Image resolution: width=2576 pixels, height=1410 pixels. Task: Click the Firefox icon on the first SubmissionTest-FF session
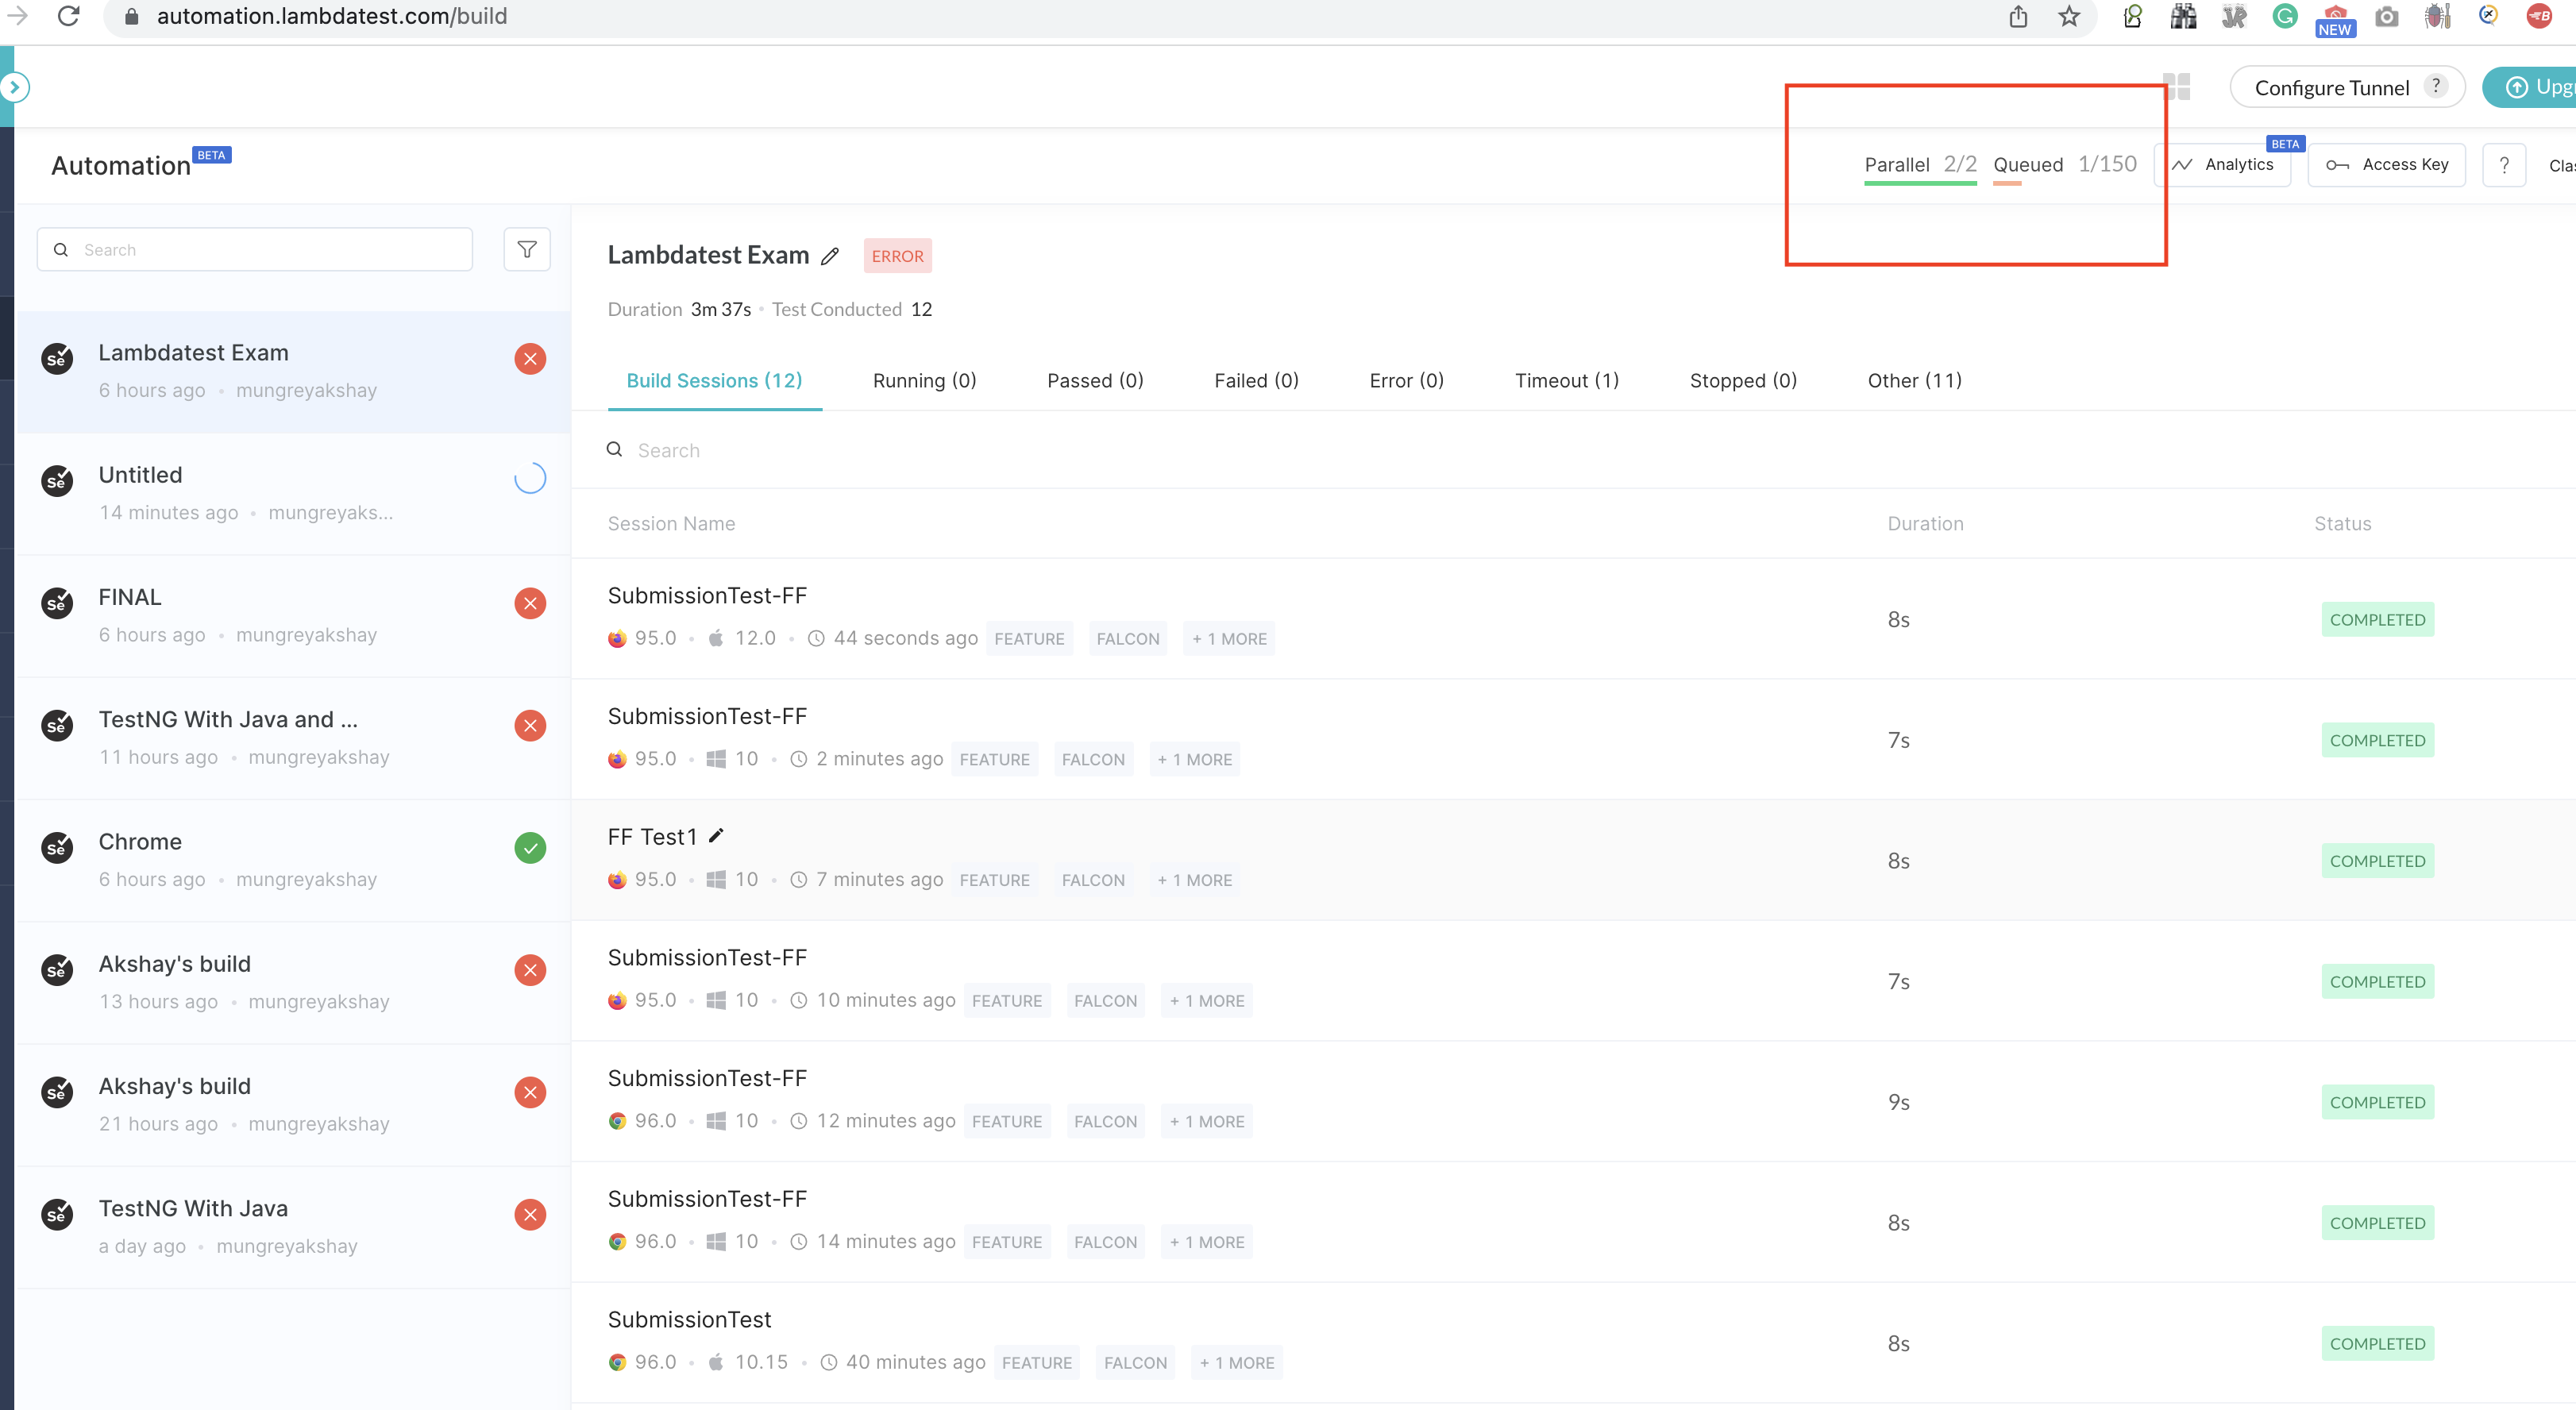pyautogui.click(x=616, y=638)
